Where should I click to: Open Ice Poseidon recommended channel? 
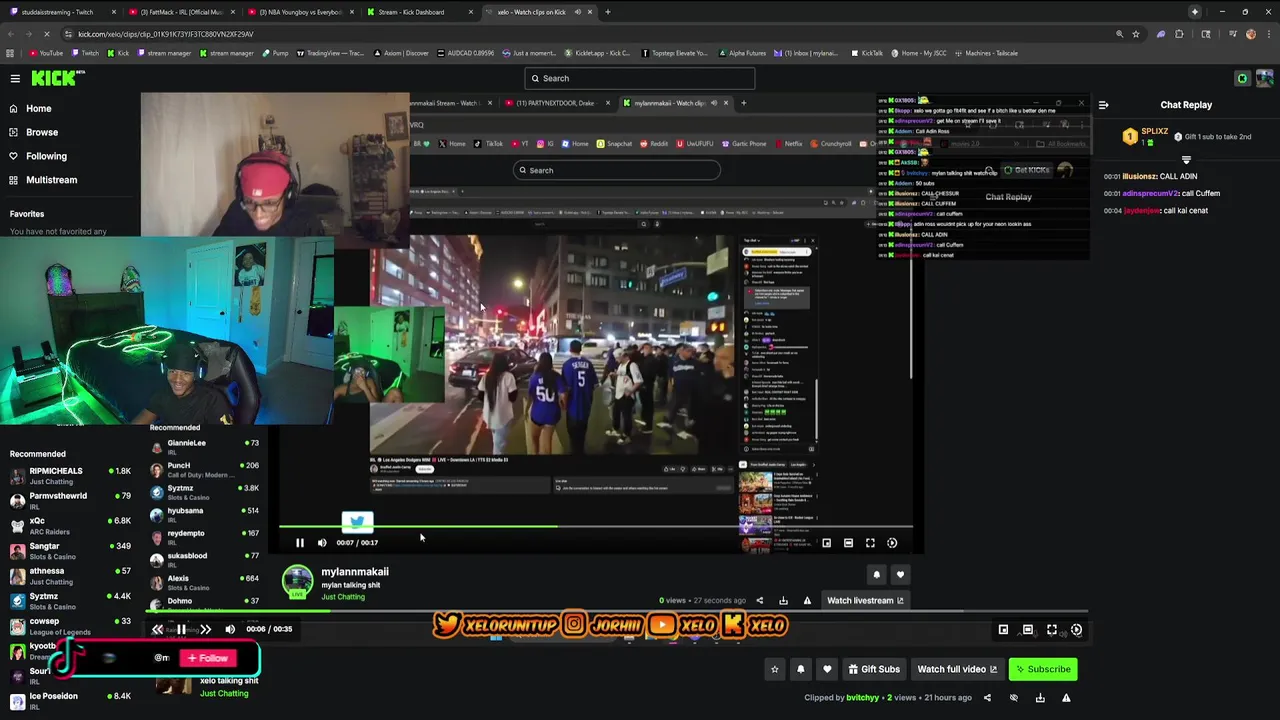click(70, 700)
